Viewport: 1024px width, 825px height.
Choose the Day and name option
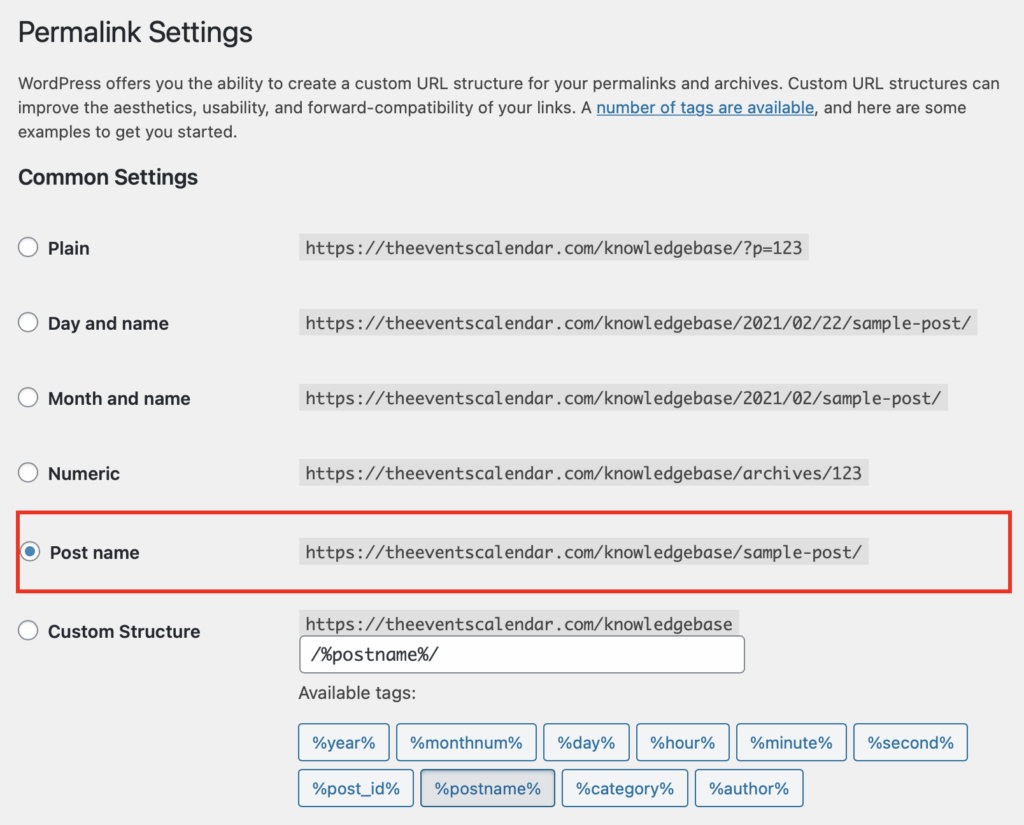[x=28, y=323]
